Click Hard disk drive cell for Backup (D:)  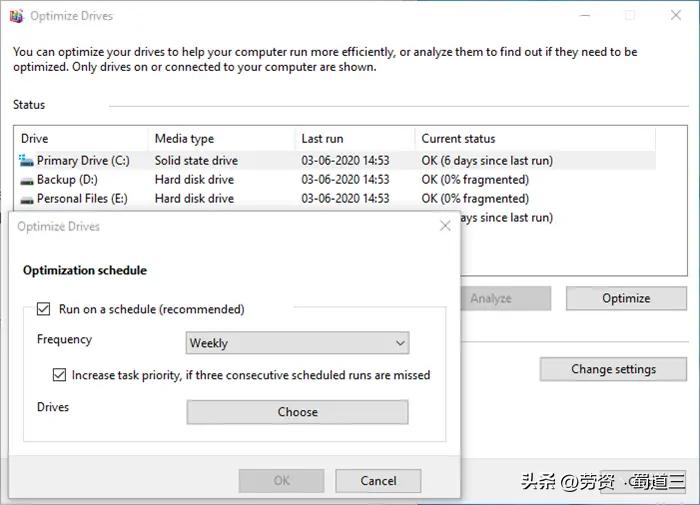(194, 179)
